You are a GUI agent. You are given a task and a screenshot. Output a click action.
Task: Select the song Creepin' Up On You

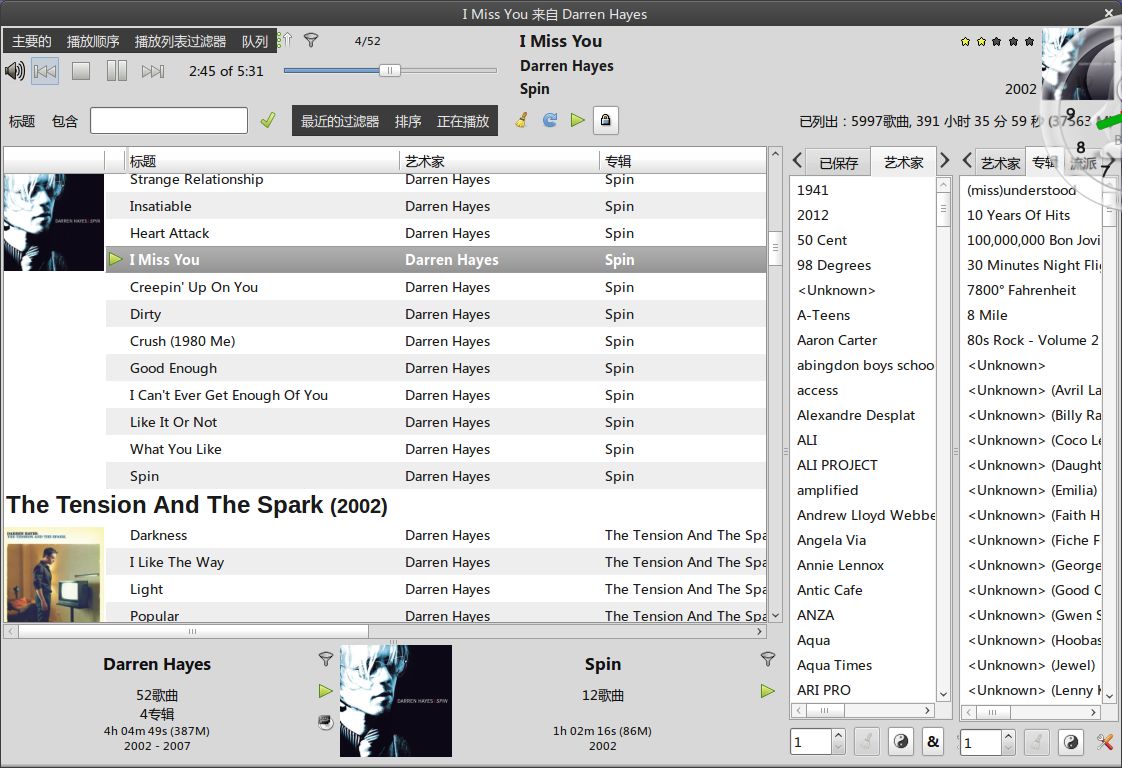coord(436,287)
